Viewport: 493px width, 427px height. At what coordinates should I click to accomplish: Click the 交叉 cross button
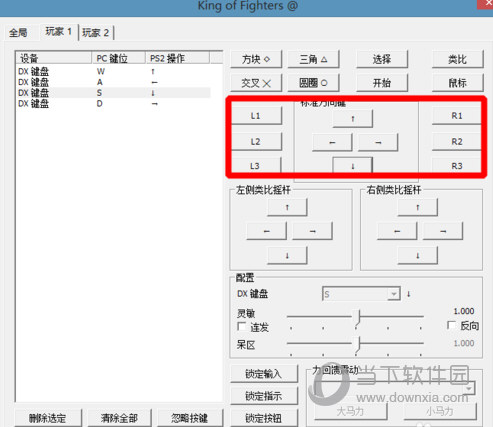(x=256, y=83)
